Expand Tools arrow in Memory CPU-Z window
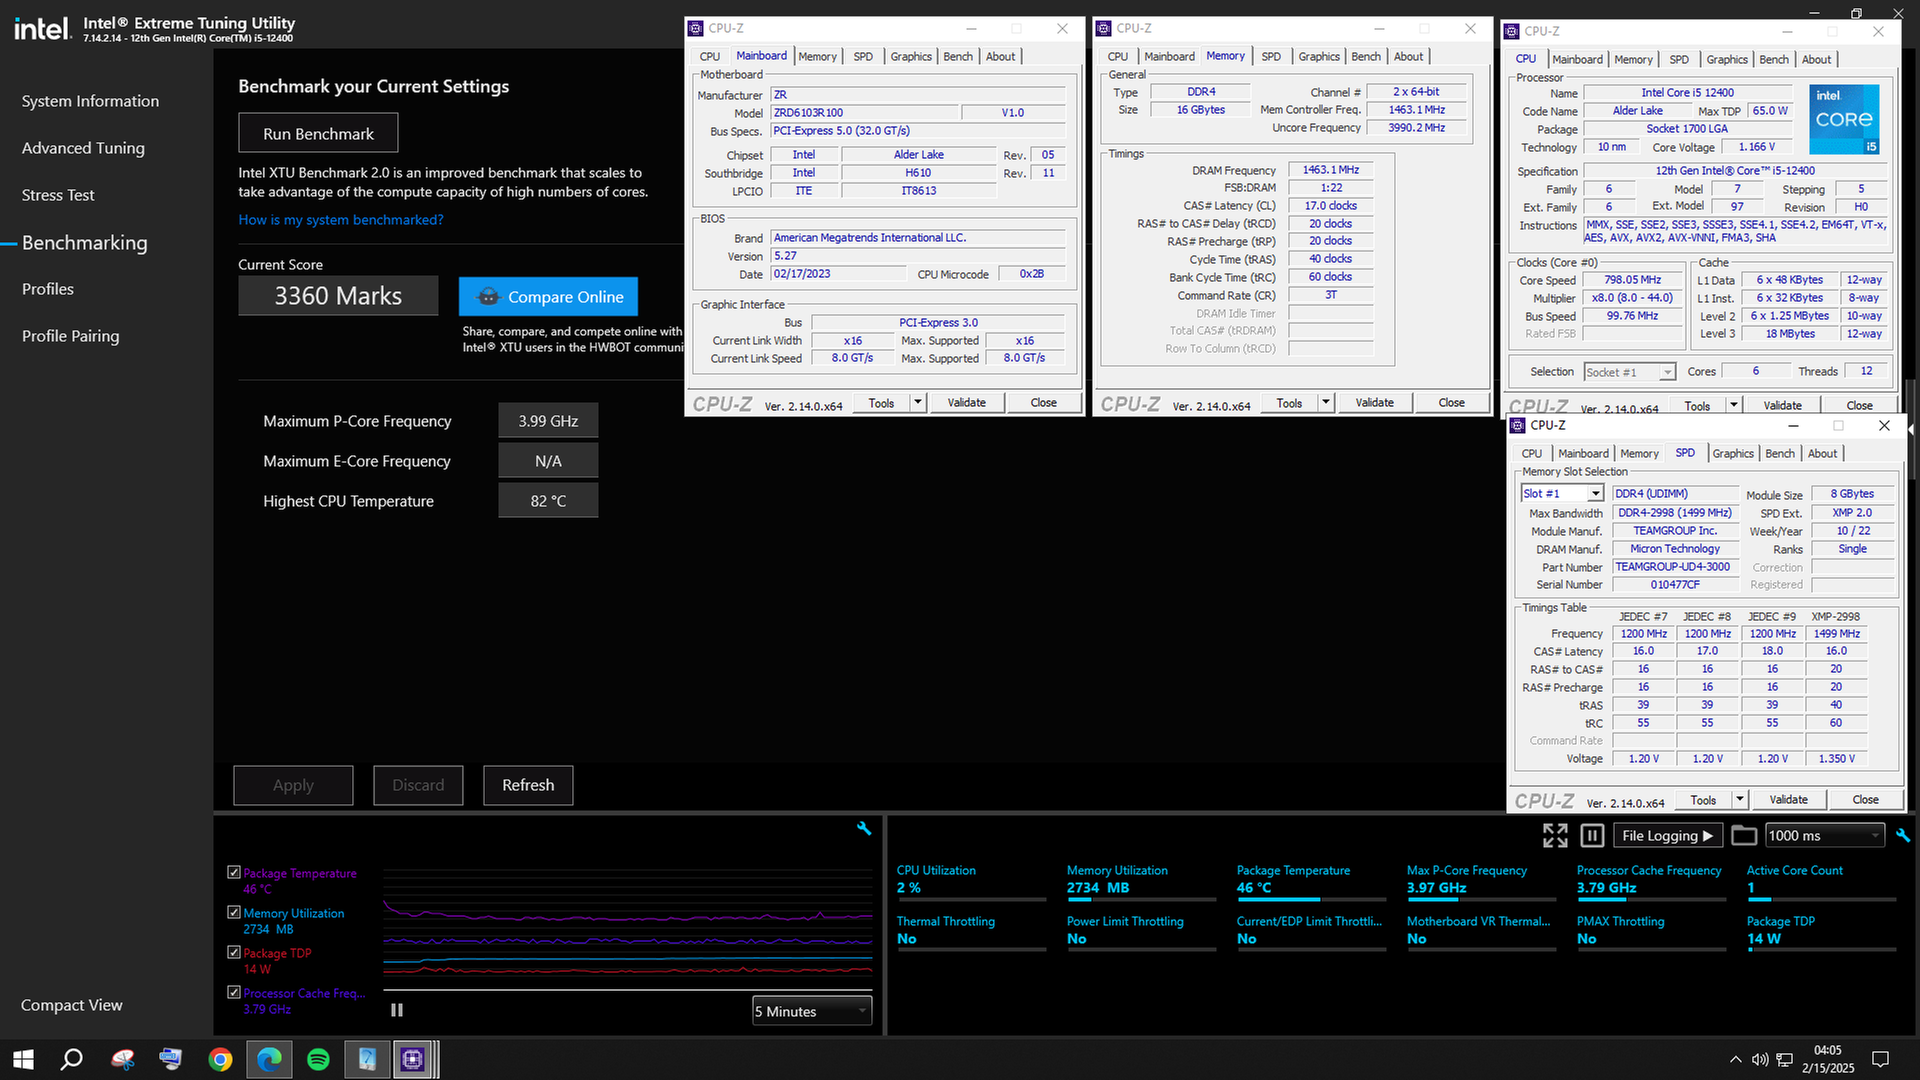Screen dimensions: 1920x1080 click(x=1325, y=402)
